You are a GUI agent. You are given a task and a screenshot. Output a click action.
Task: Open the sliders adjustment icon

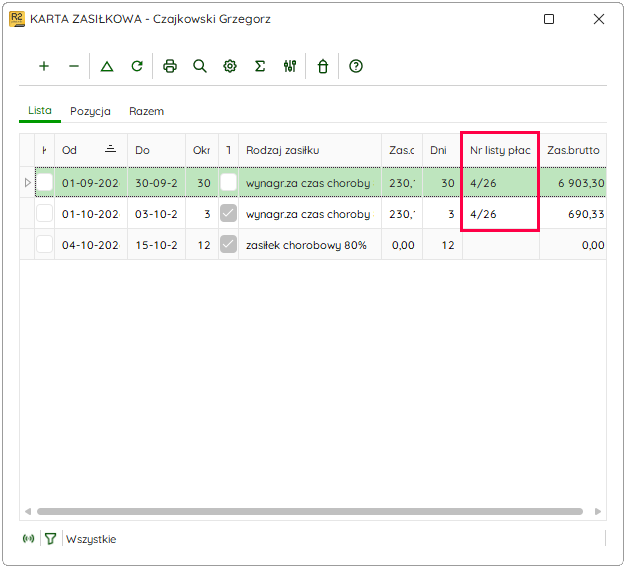(290, 66)
